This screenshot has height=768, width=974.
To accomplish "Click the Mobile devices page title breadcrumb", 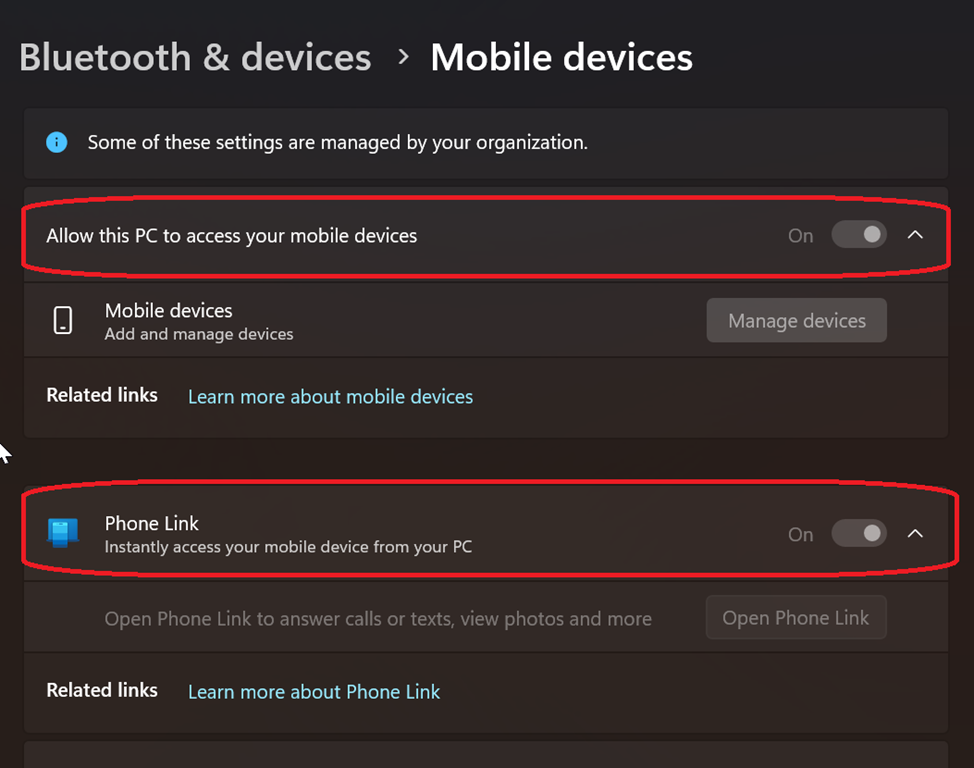I will point(561,57).
